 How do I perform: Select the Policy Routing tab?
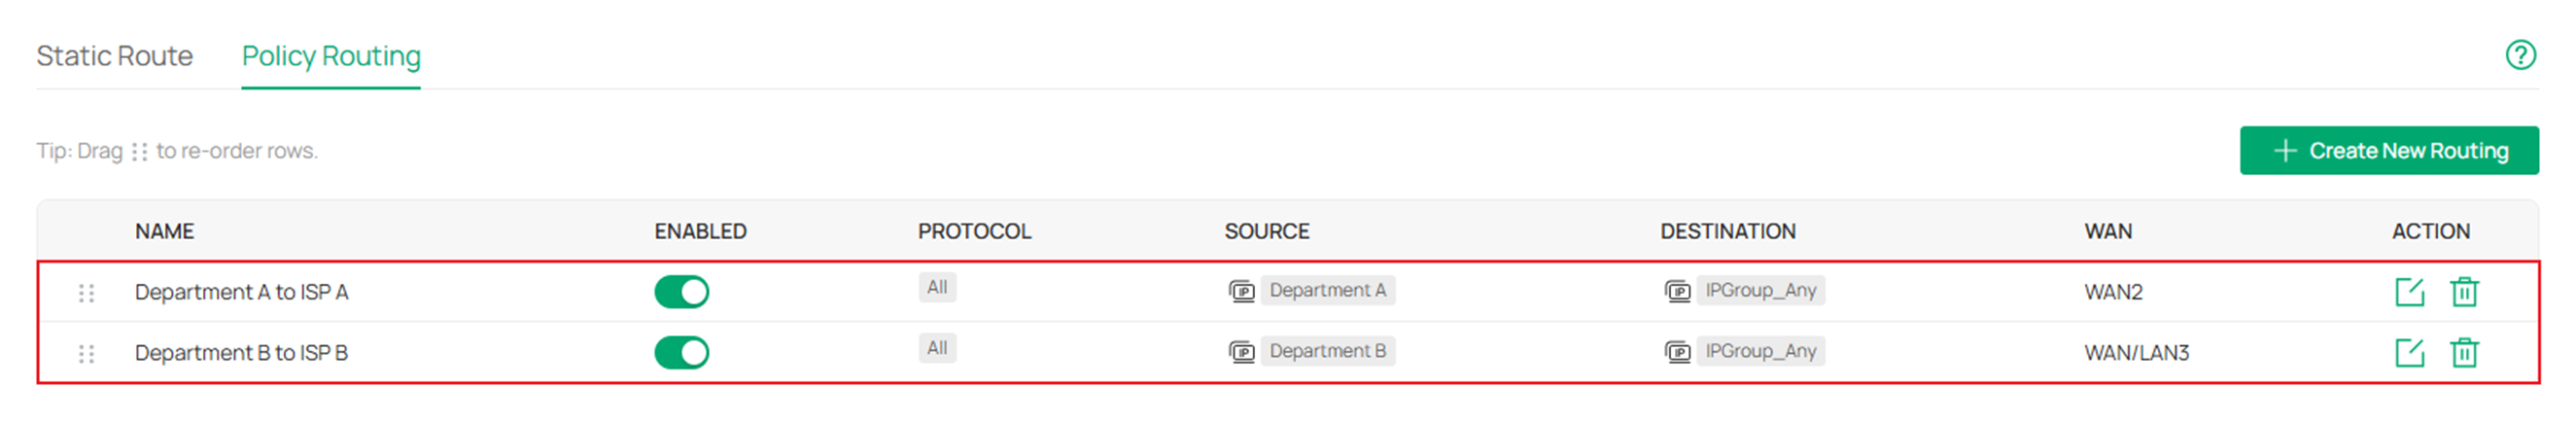tap(331, 56)
